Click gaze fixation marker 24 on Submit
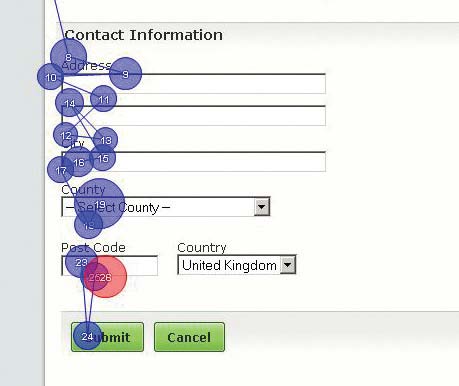This screenshot has height=386, width=459. tap(87, 336)
